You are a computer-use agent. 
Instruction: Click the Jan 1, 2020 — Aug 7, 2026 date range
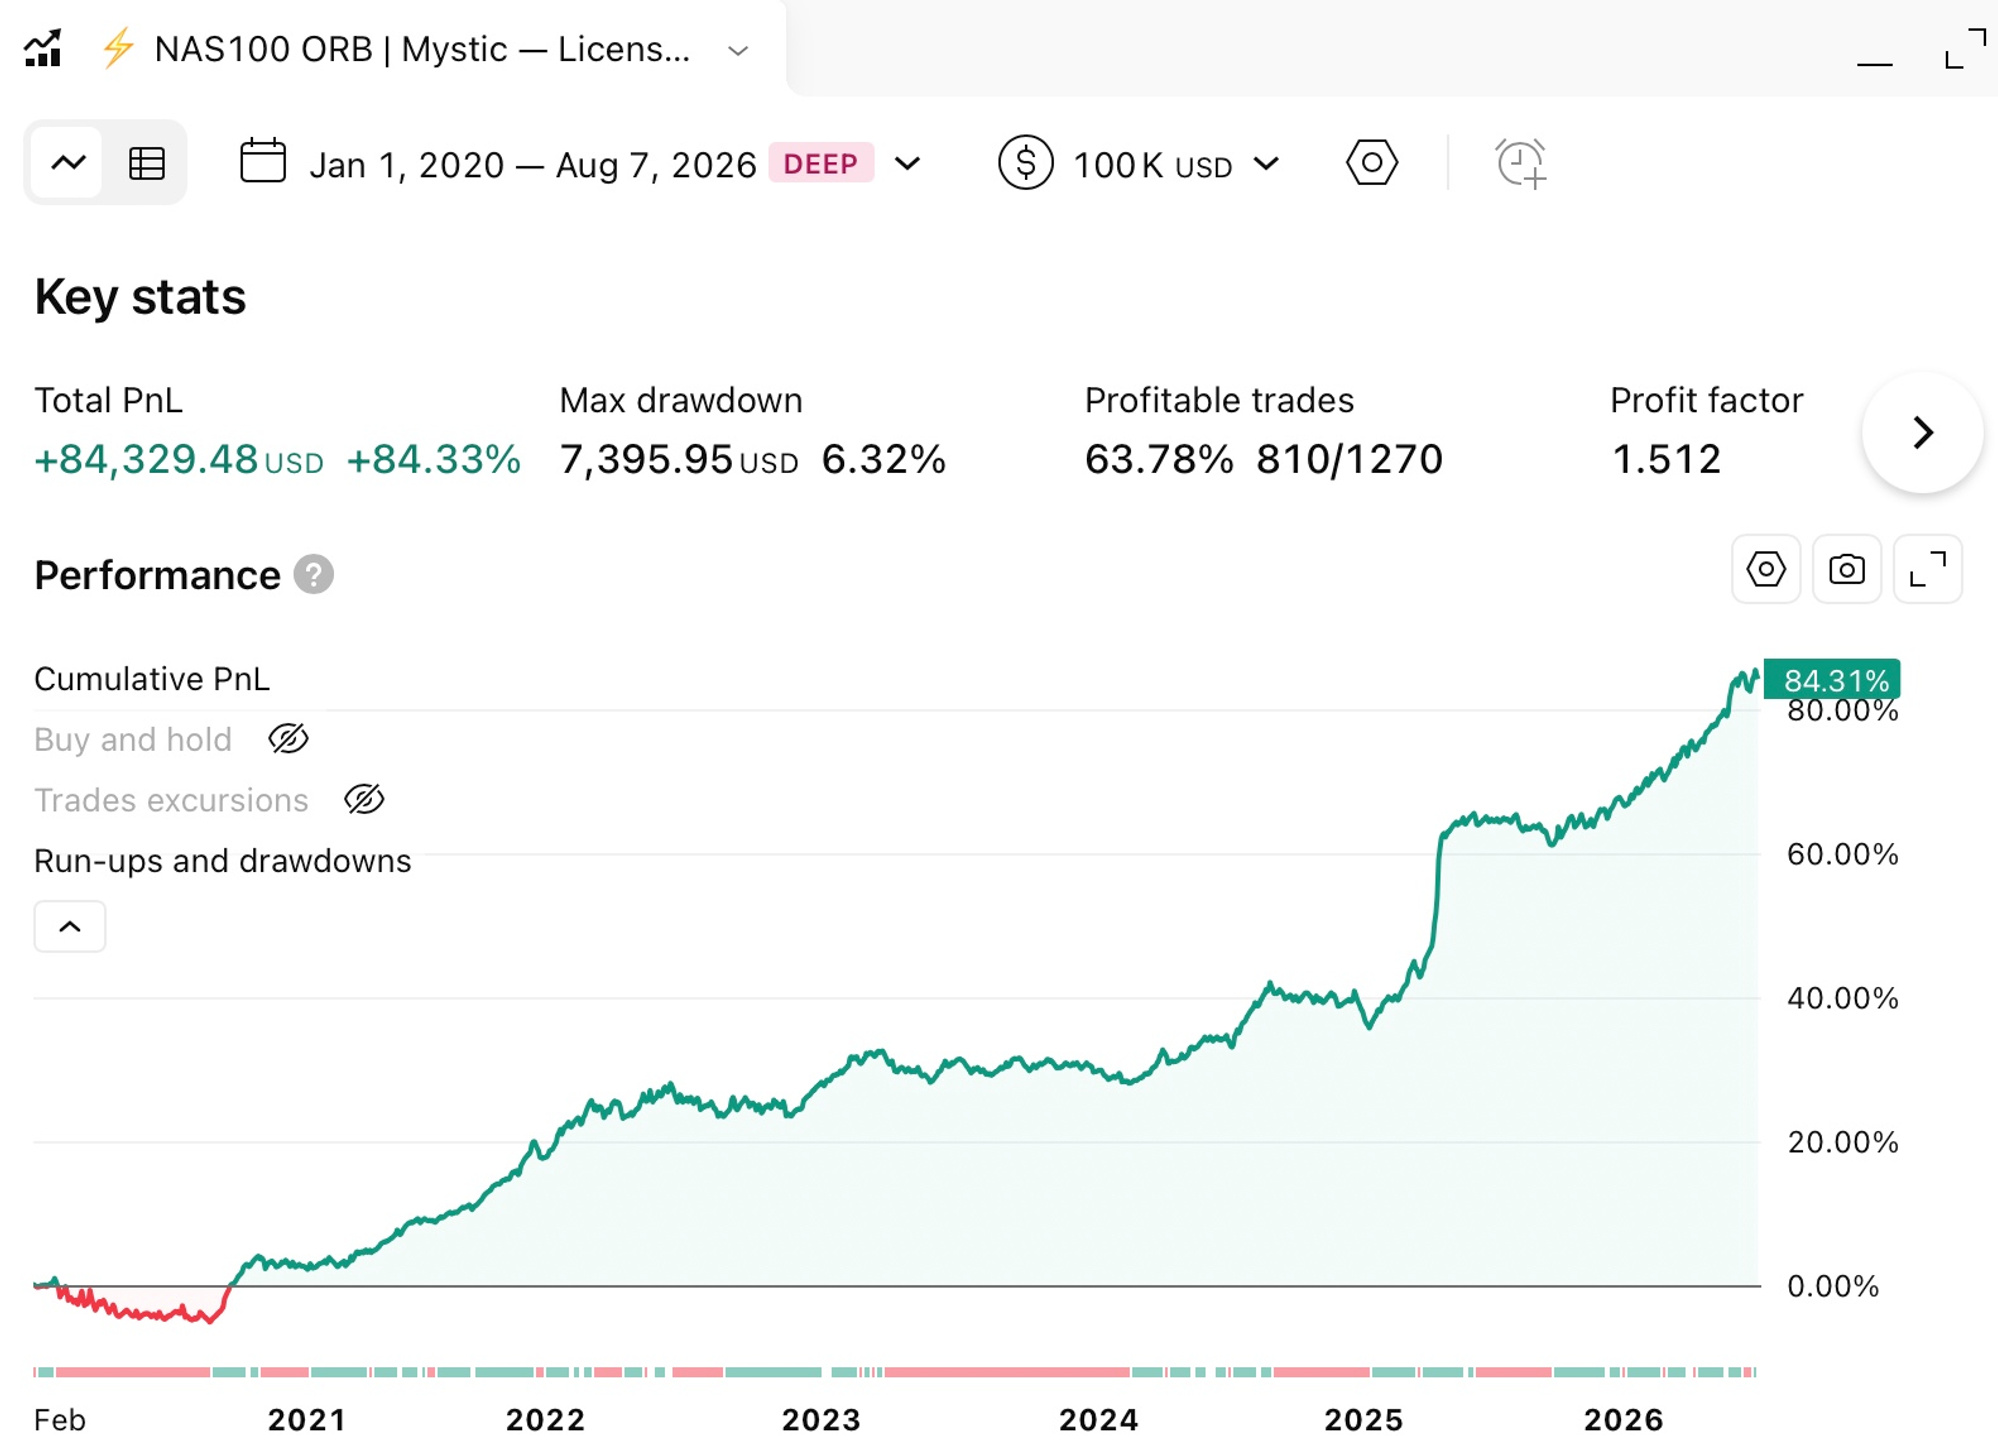click(532, 164)
